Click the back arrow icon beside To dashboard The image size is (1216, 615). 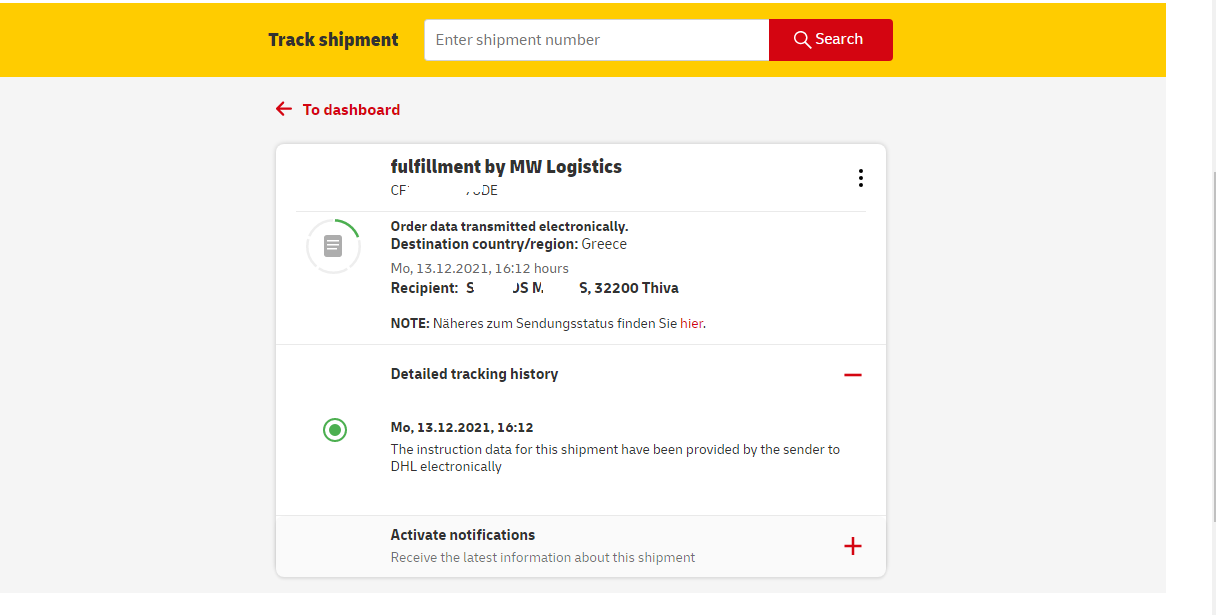(x=284, y=109)
